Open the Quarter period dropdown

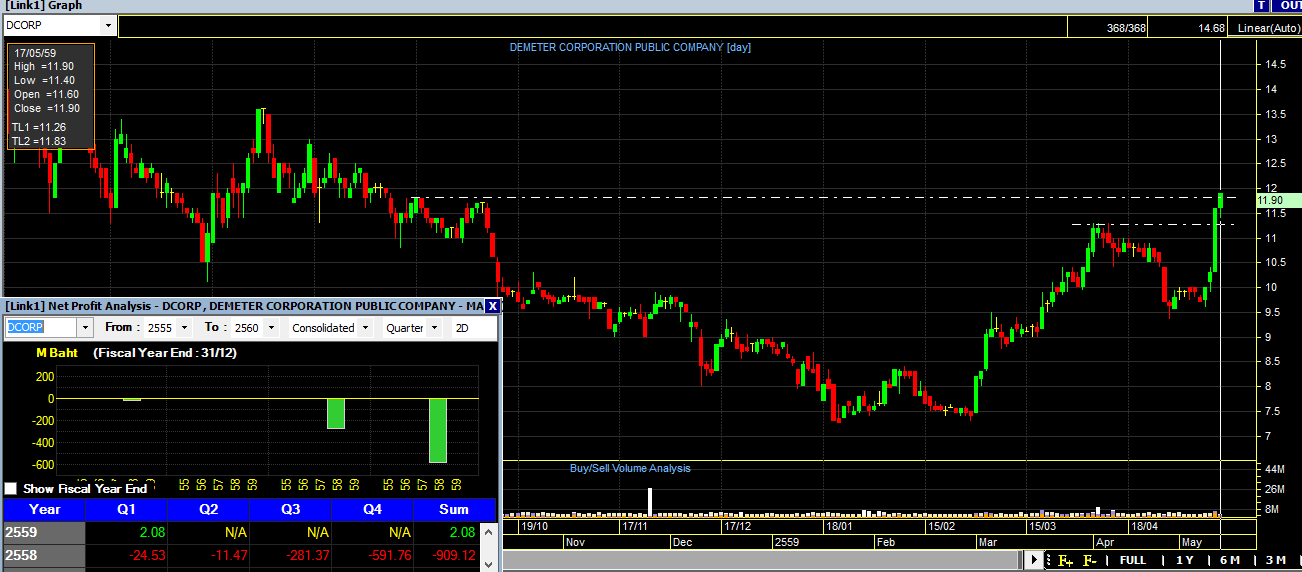click(x=436, y=327)
